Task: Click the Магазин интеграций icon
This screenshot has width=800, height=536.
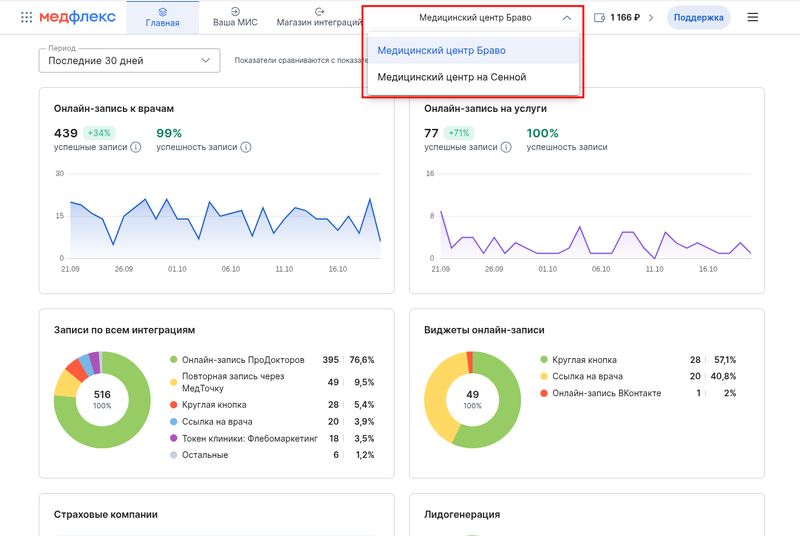Action: click(x=319, y=11)
